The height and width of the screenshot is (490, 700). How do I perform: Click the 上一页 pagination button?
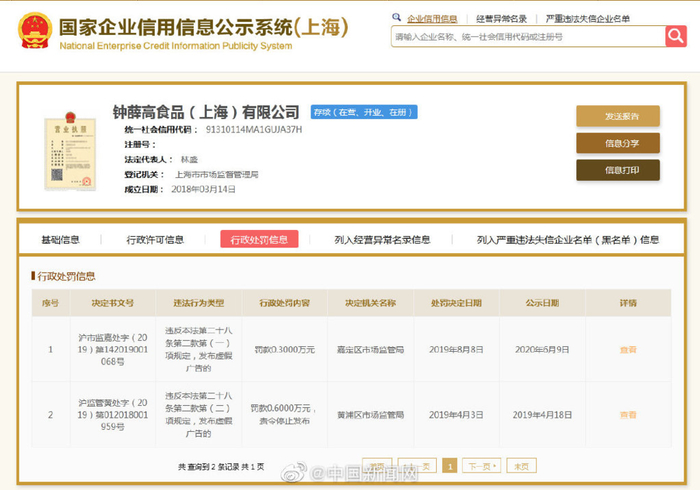[x=417, y=466]
